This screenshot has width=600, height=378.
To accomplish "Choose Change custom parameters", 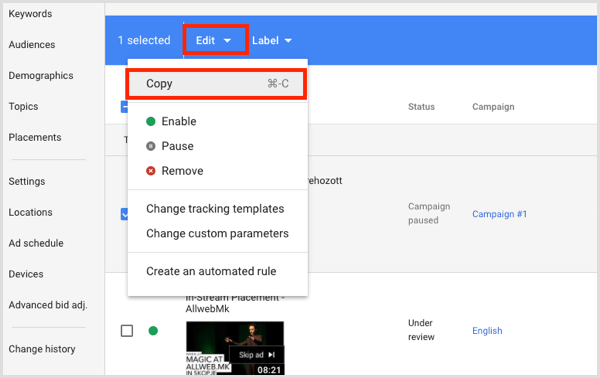I will [x=217, y=233].
